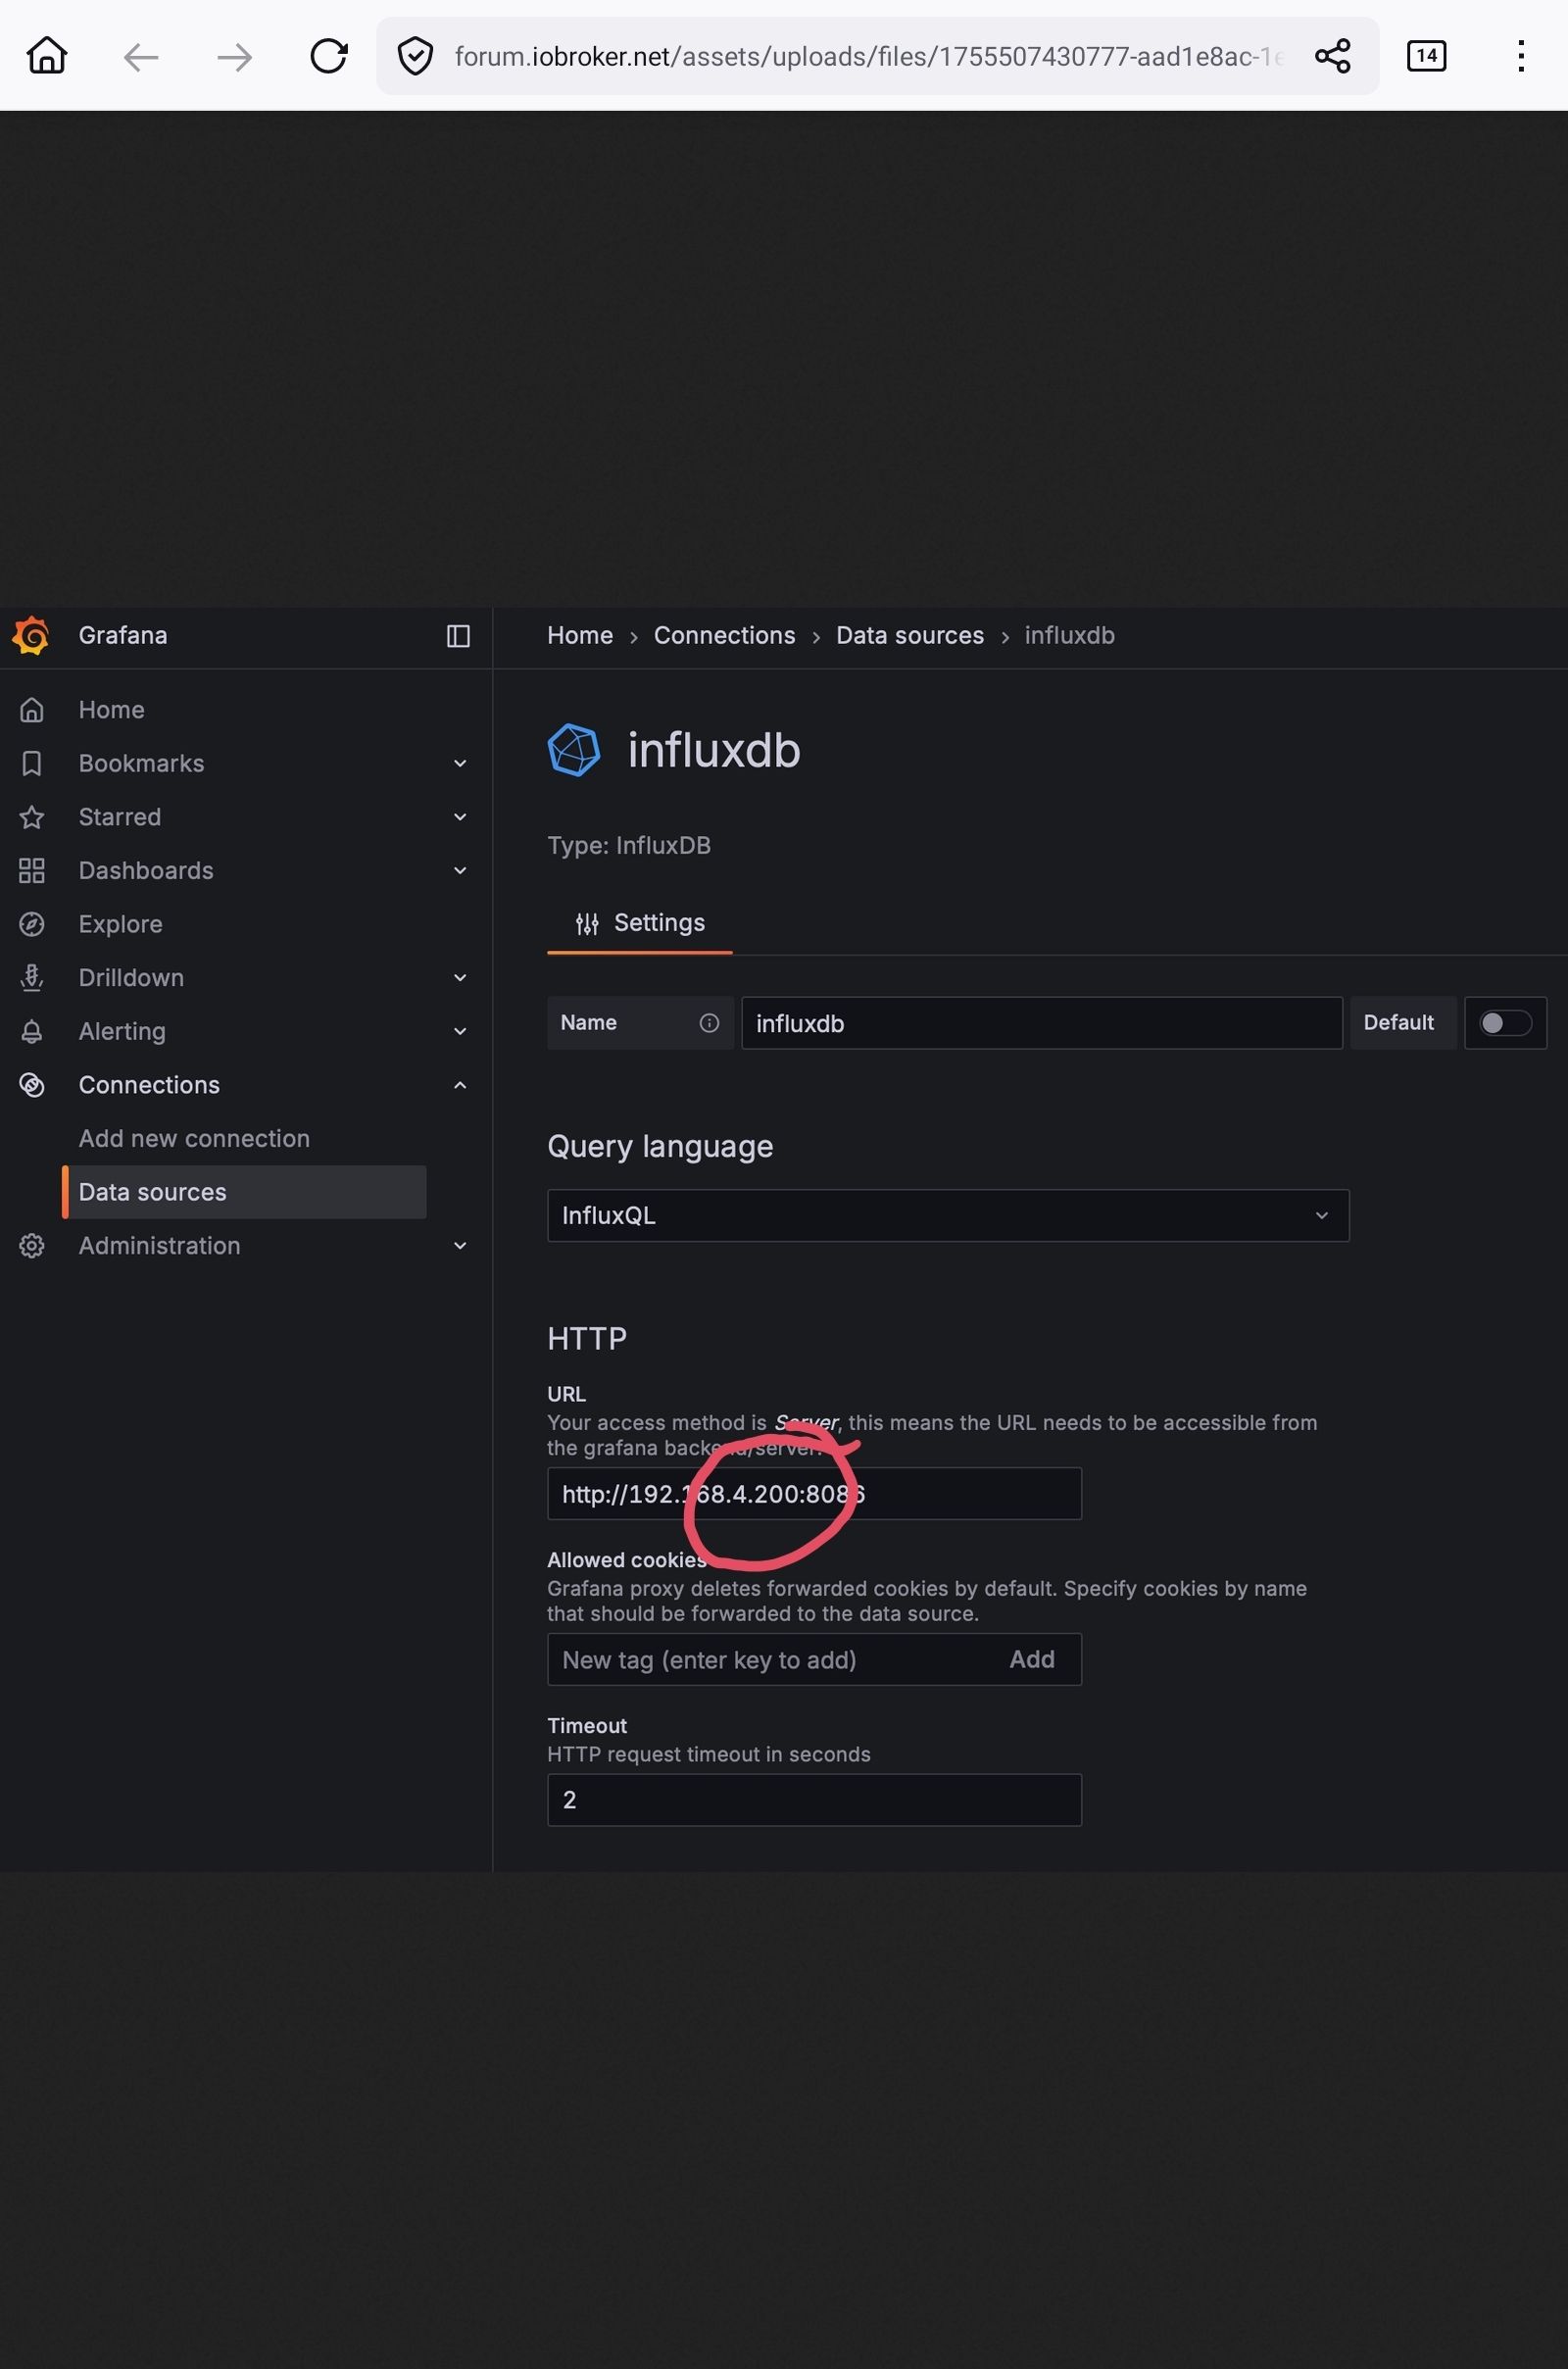The image size is (1568, 2369).
Task: Click the Grafana logo icon
Action: click(x=31, y=636)
